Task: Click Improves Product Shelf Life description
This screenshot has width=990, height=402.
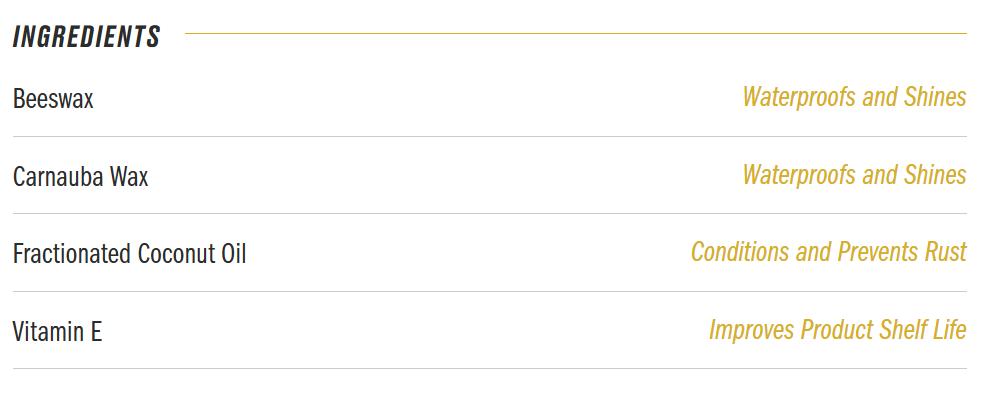Action: tap(837, 329)
